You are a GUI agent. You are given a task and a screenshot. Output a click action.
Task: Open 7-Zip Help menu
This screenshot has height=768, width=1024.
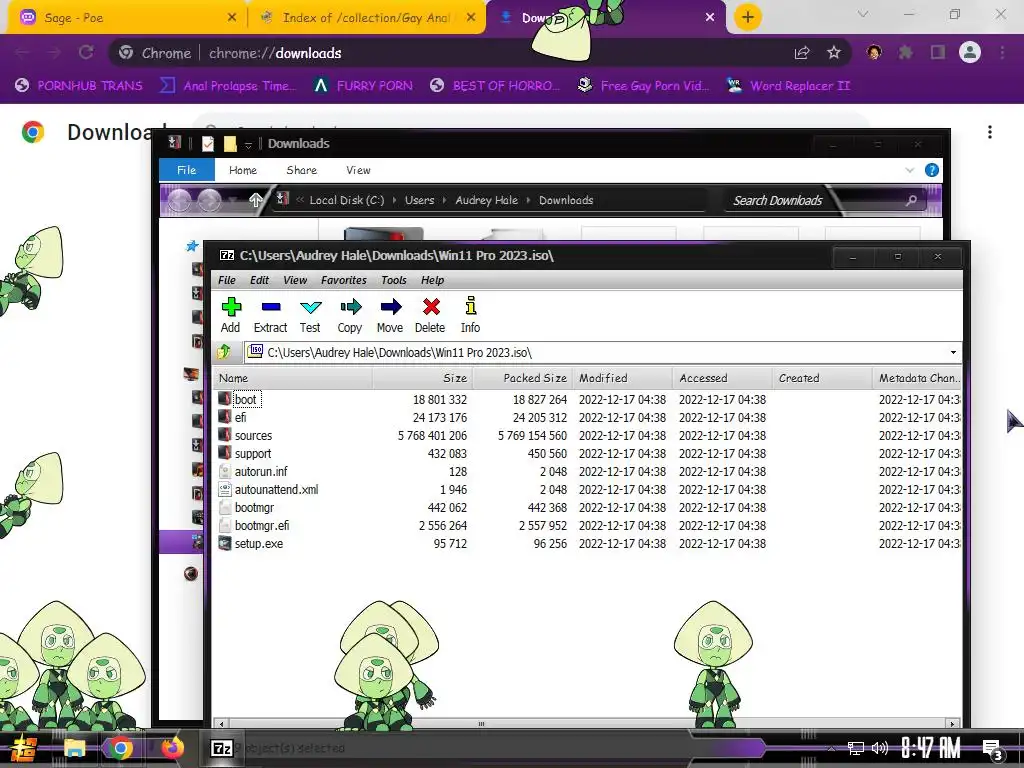432,280
